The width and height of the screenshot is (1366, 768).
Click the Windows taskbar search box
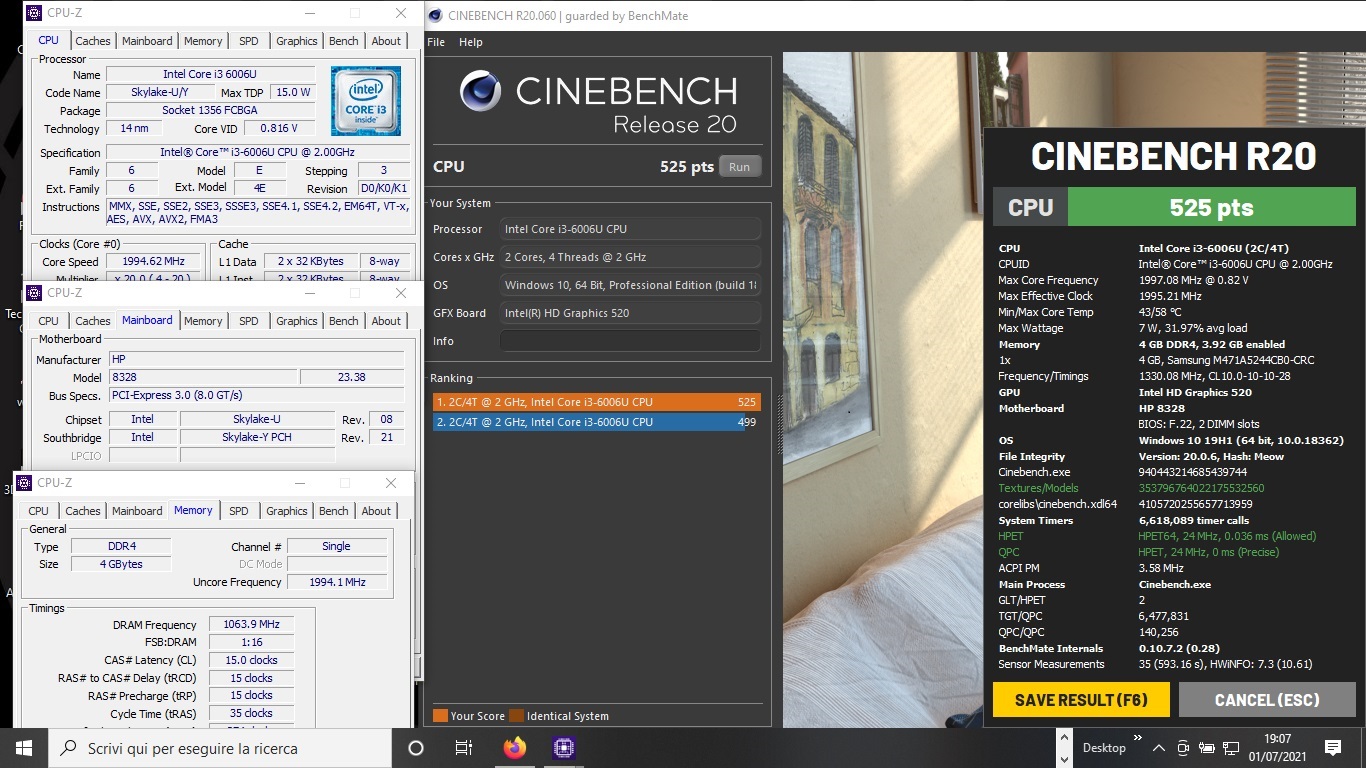click(219, 747)
